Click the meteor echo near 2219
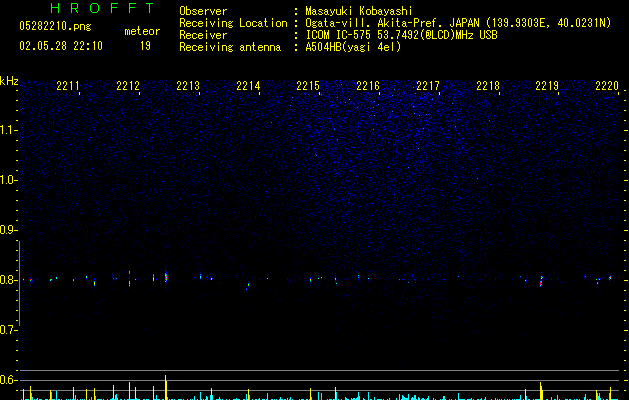The height and width of the screenshot is (400, 629). (541, 281)
